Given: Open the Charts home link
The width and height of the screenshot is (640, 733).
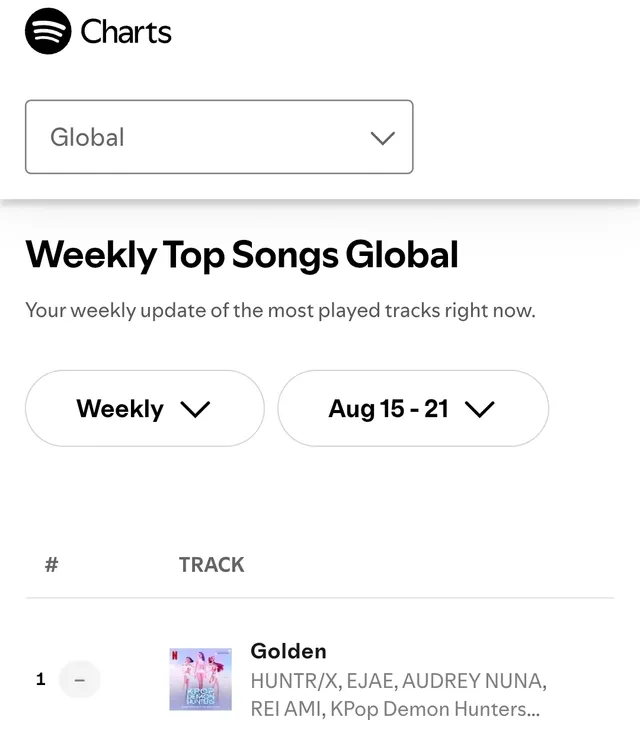Looking at the screenshot, I should point(126,32).
